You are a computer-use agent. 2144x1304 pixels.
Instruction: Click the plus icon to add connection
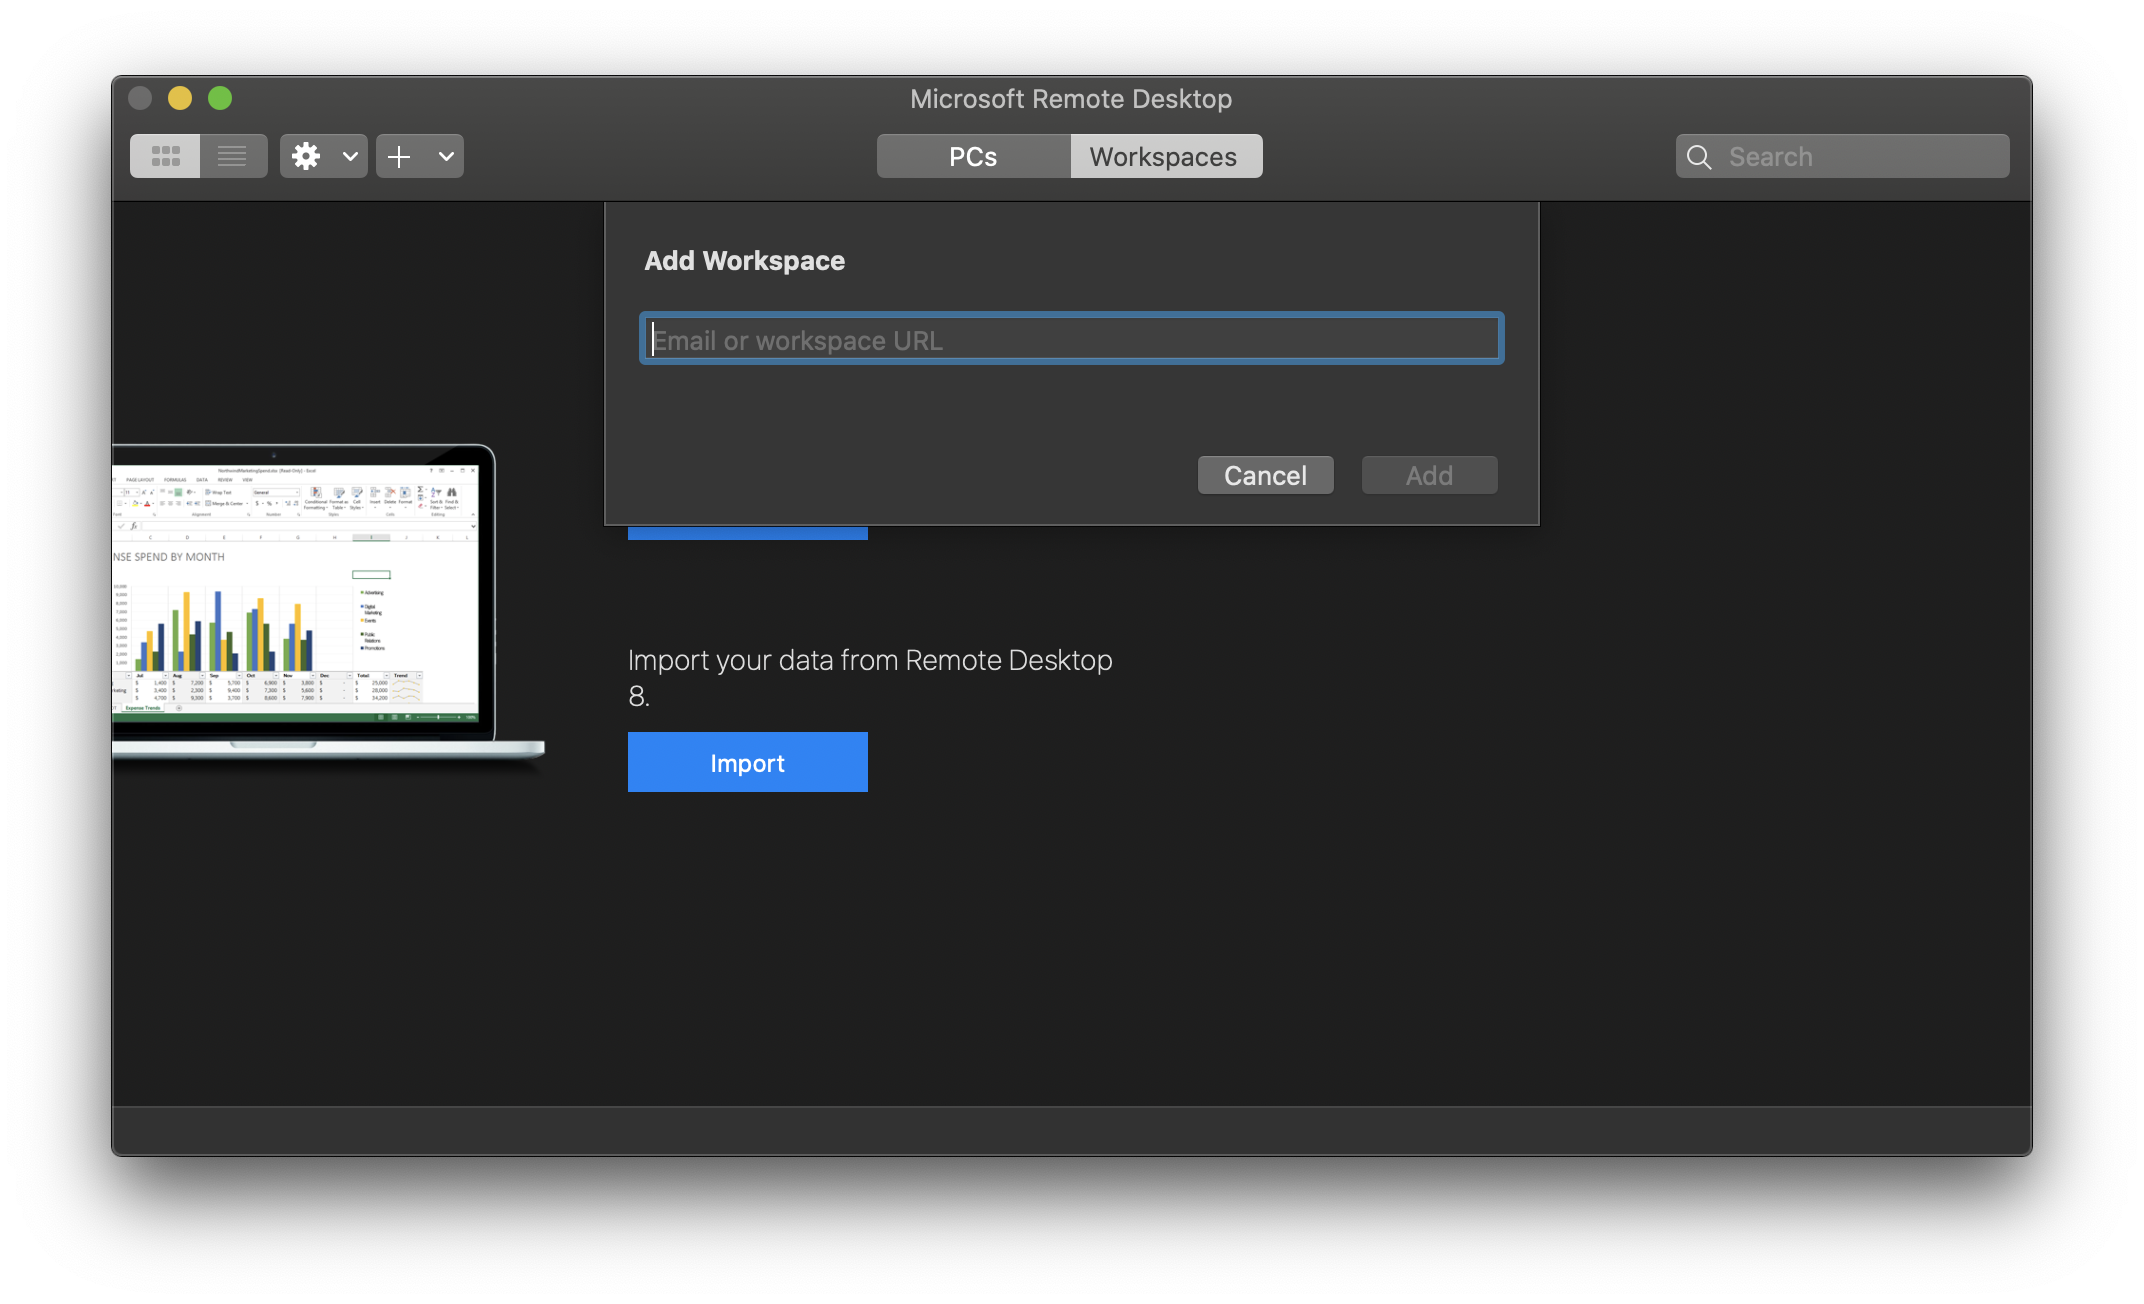[x=398, y=156]
